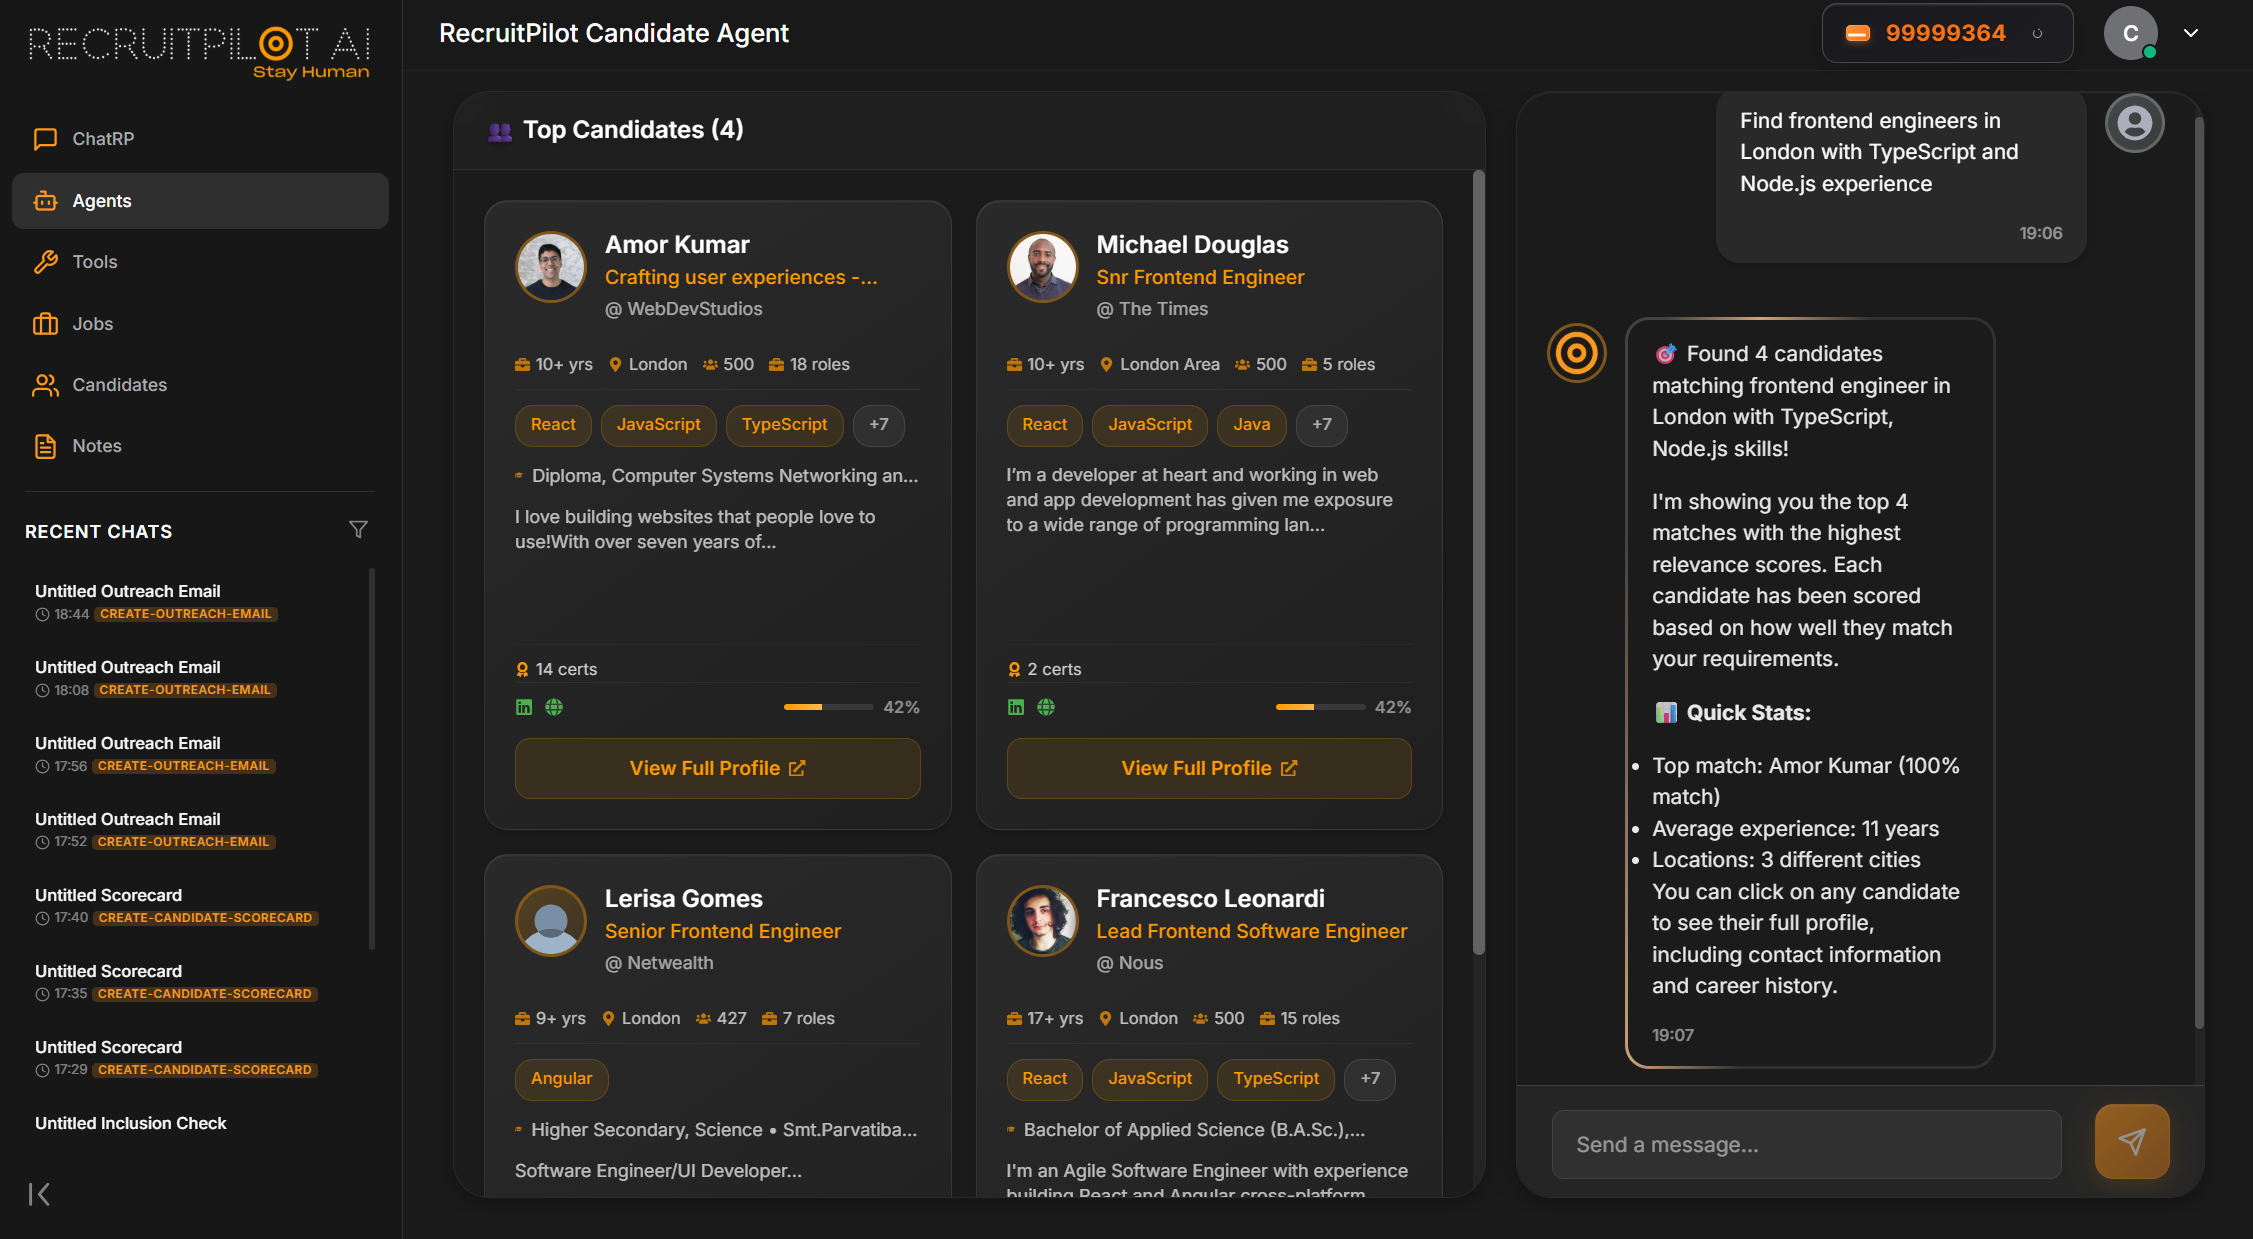This screenshot has width=2253, height=1239.
Task: Click the Tools wrench icon
Action: (45, 262)
